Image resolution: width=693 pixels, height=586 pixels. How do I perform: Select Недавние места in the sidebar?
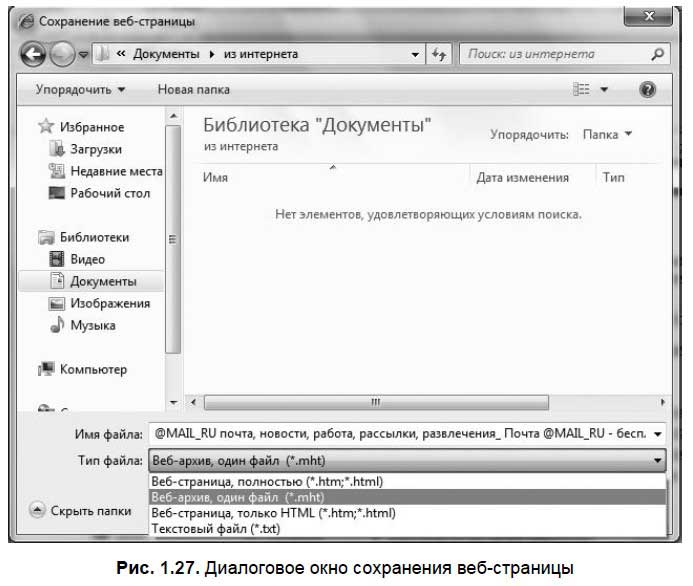[115, 171]
